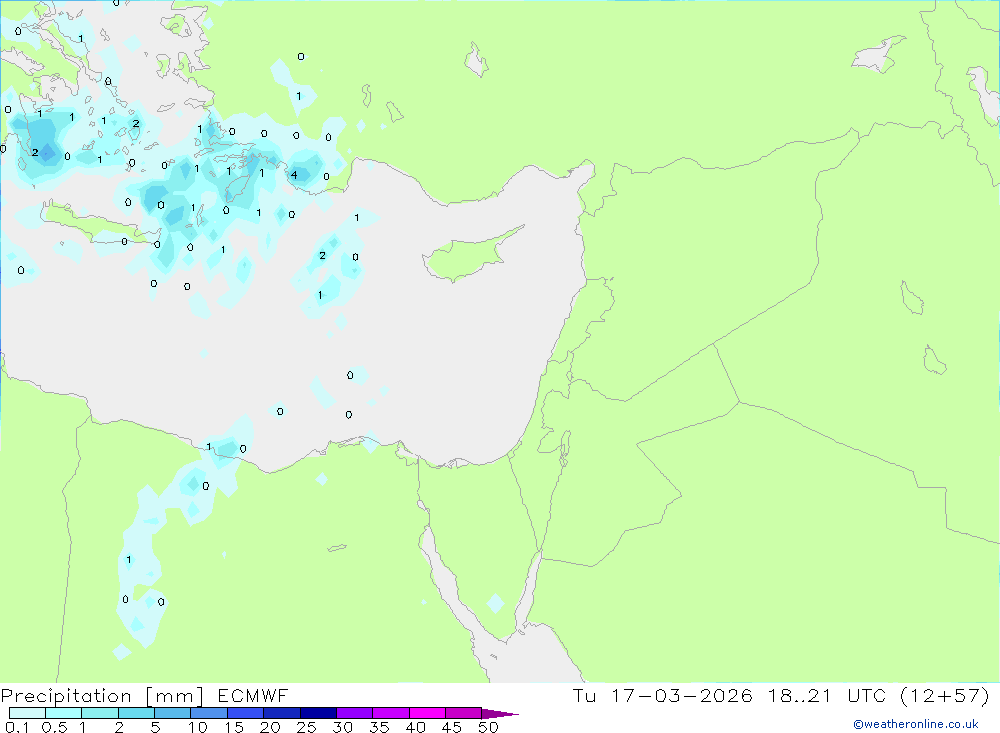Click the 15–20 mm blue legend swatch
The image size is (1000, 733).
click(246, 713)
